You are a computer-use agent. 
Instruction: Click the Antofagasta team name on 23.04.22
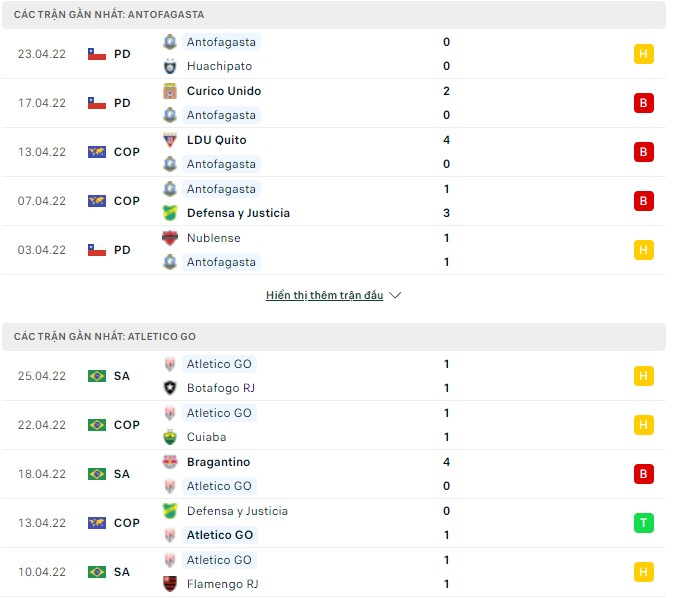[221, 42]
